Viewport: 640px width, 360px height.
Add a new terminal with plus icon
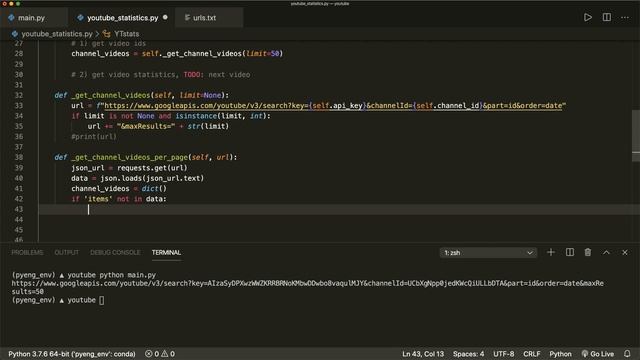[551, 252]
